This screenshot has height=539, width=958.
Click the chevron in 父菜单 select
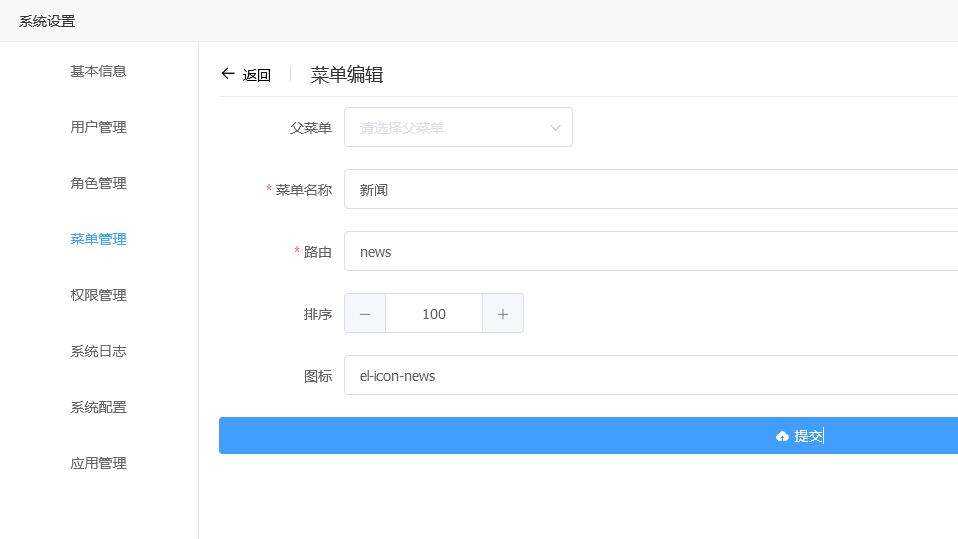pos(555,128)
